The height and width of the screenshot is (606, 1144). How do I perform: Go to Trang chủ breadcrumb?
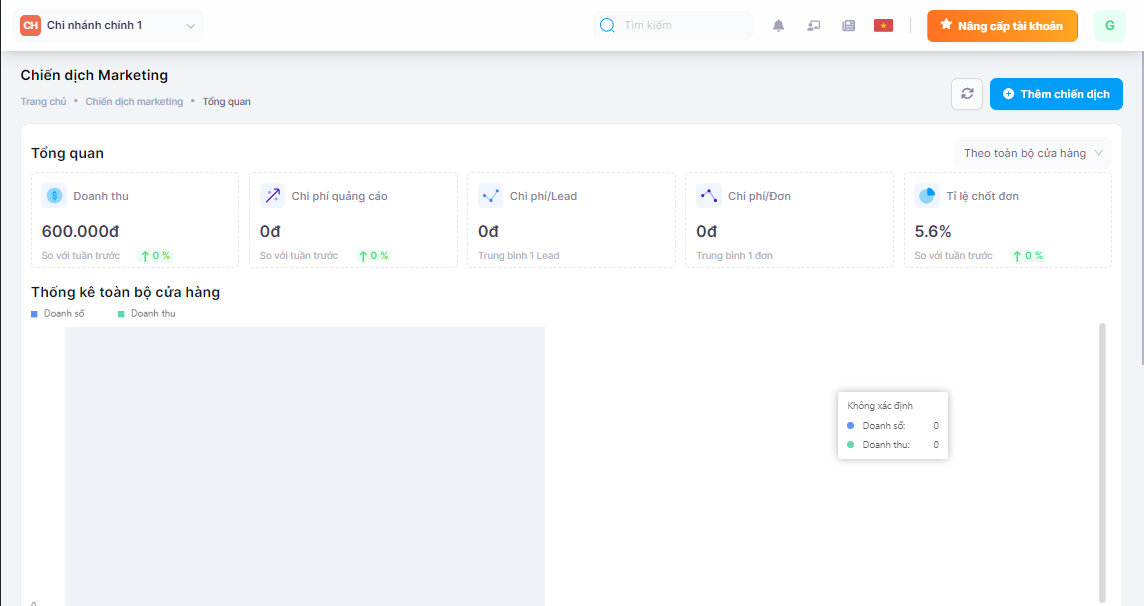click(x=43, y=102)
